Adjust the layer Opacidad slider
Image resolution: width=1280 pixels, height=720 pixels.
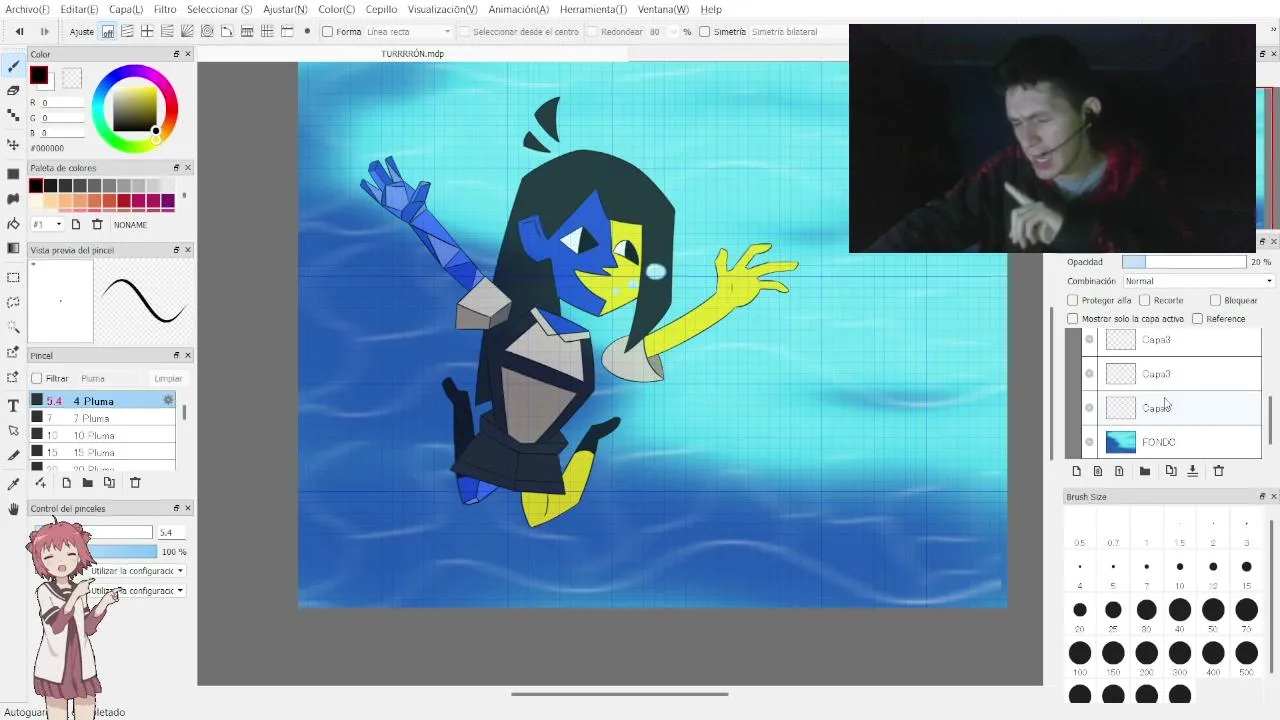[1184, 262]
